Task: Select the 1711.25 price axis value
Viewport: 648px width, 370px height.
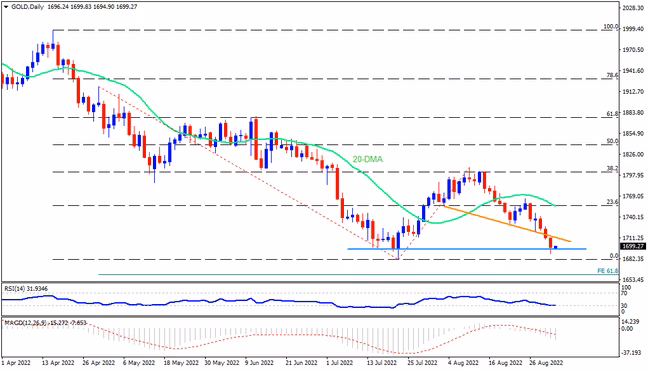Action: pyautogui.click(x=633, y=238)
